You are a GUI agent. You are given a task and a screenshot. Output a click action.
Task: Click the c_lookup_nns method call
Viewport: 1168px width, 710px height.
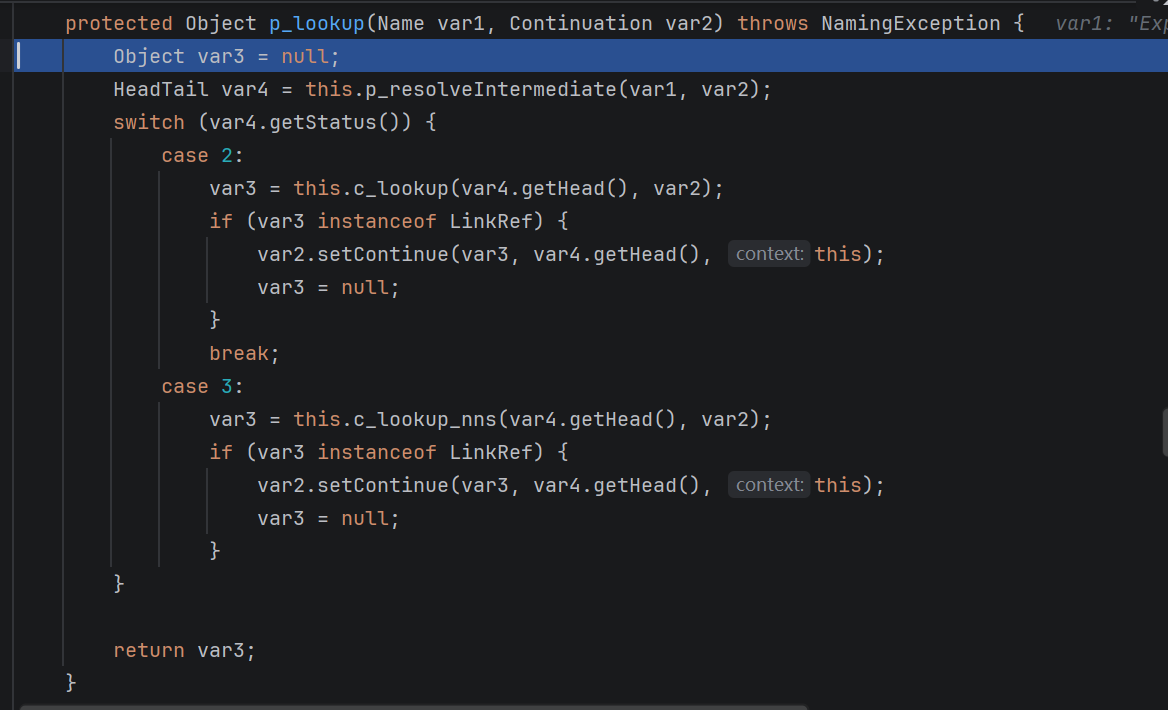[x=425, y=419]
